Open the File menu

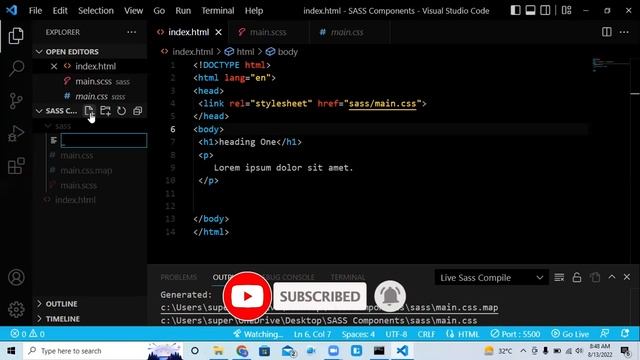click(x=35, y=11)
